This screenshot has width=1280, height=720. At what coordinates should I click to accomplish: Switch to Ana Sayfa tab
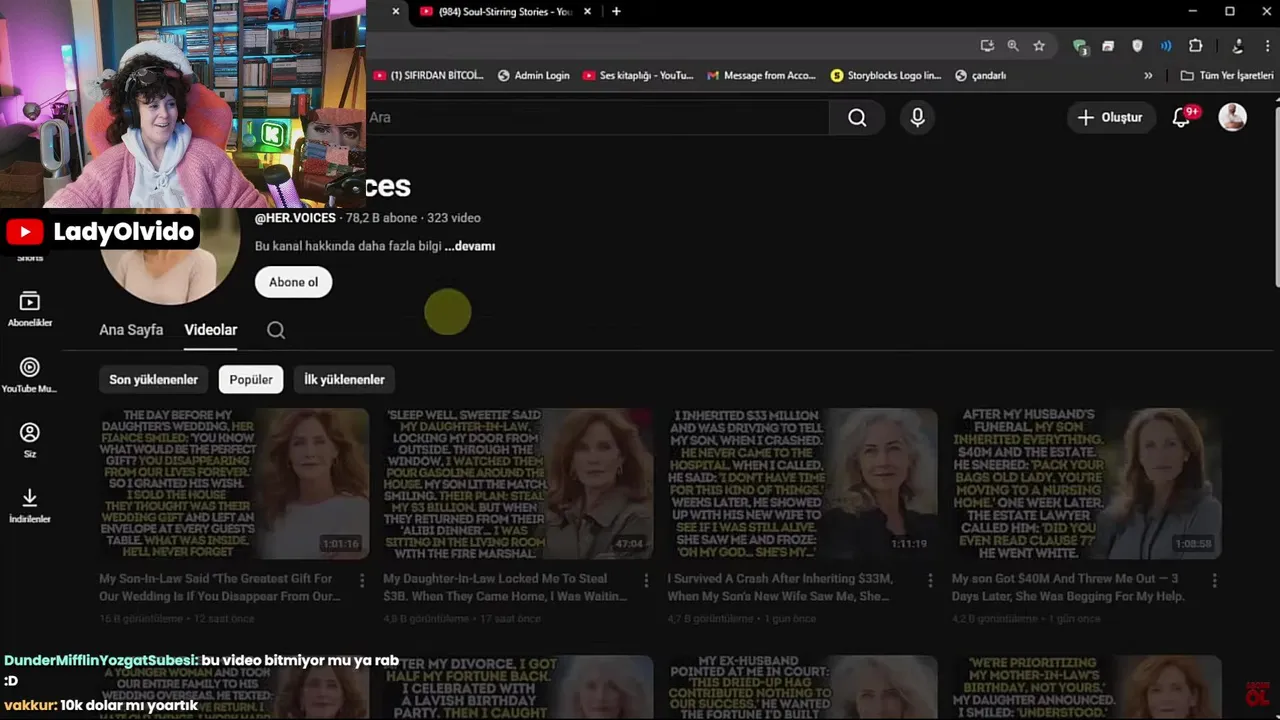[x=131, y=330]
